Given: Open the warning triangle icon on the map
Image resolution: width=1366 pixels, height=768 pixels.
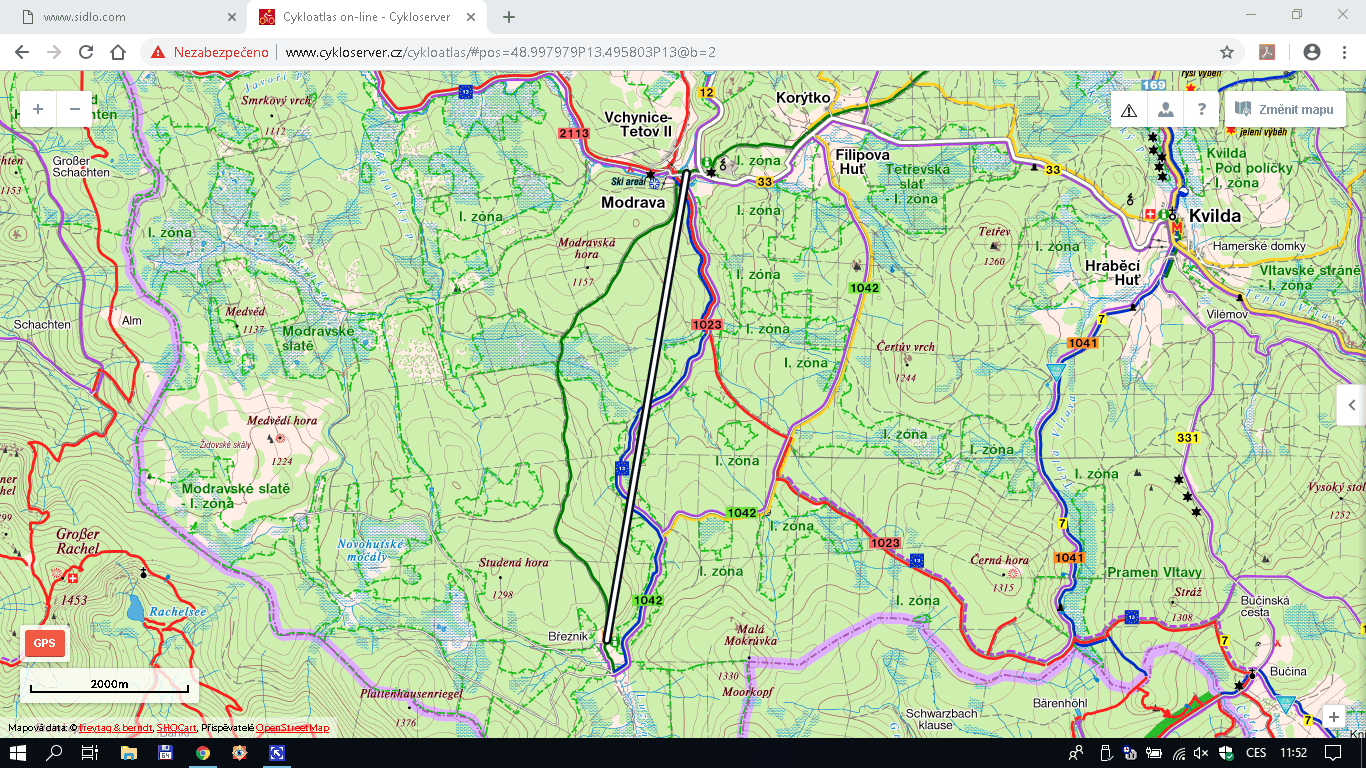Looking at the screenshot, I should [x=1129, y=110].
